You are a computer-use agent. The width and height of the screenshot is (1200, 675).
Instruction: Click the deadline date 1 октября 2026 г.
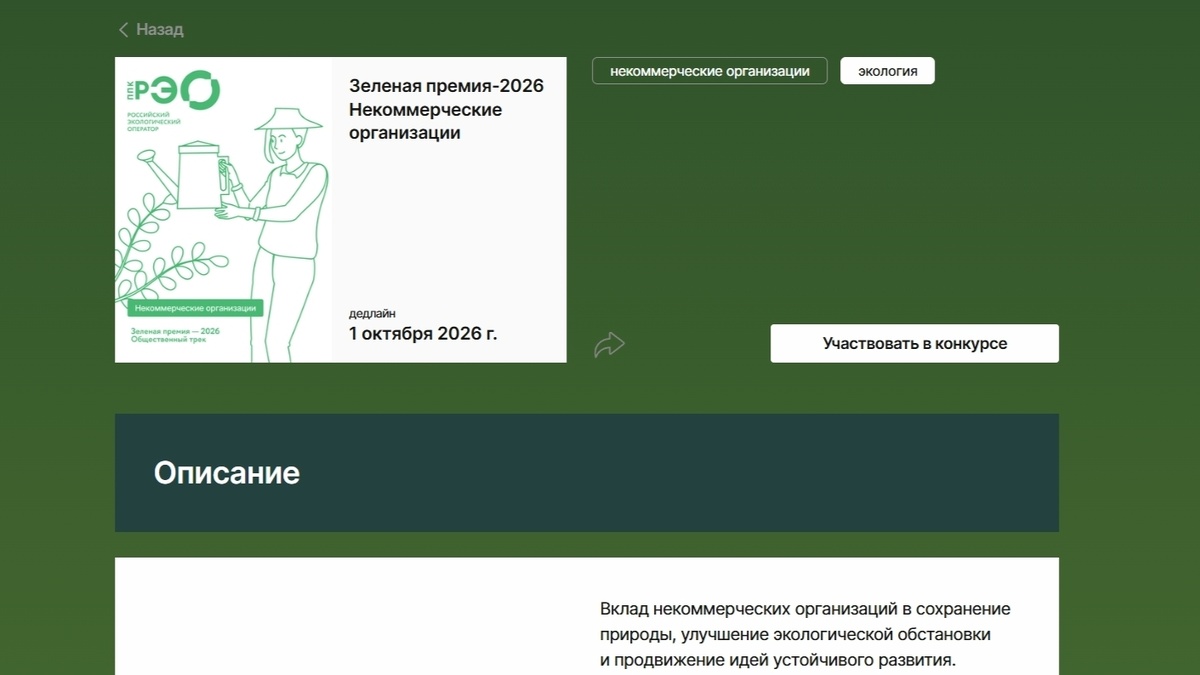point(423,333)
